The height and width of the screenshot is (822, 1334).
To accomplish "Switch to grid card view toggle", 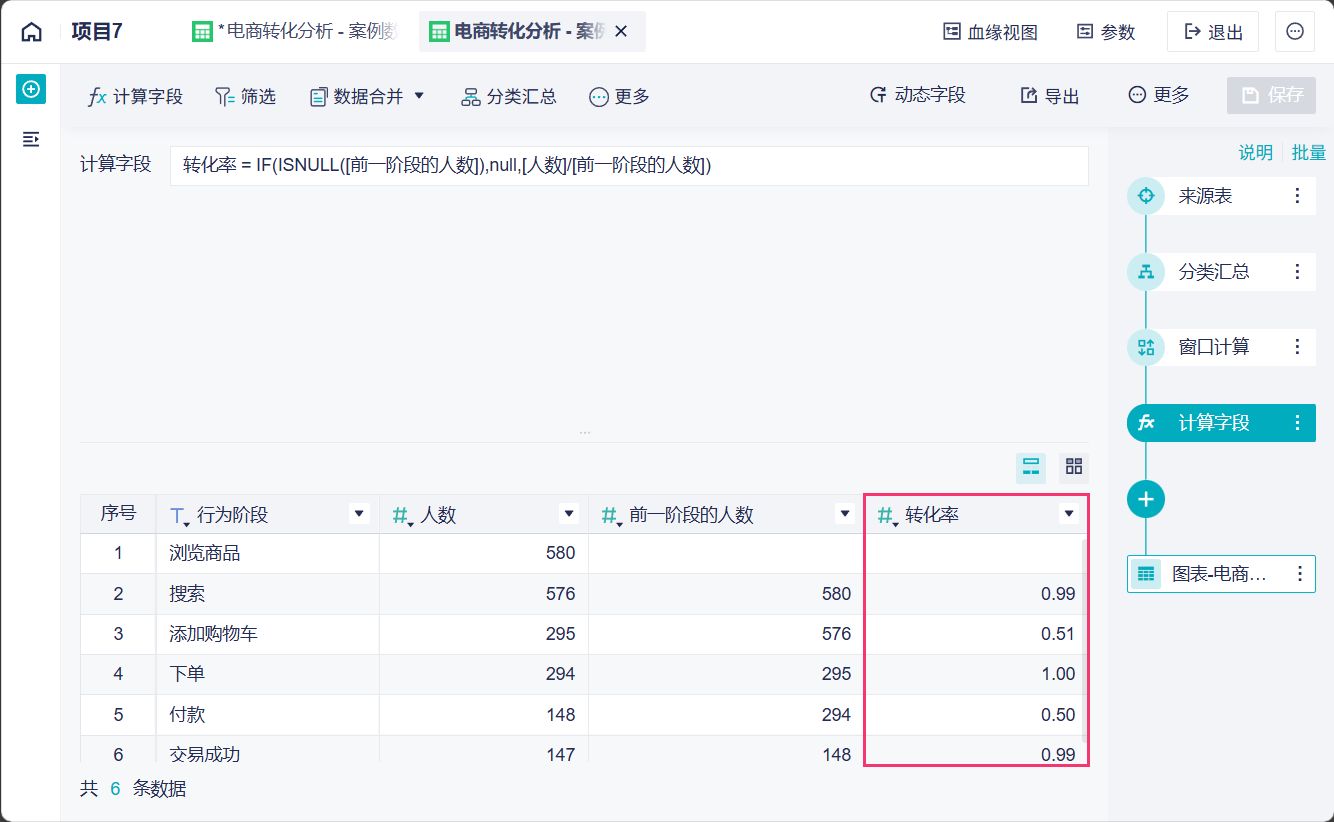I will [x=1074, y=467].
